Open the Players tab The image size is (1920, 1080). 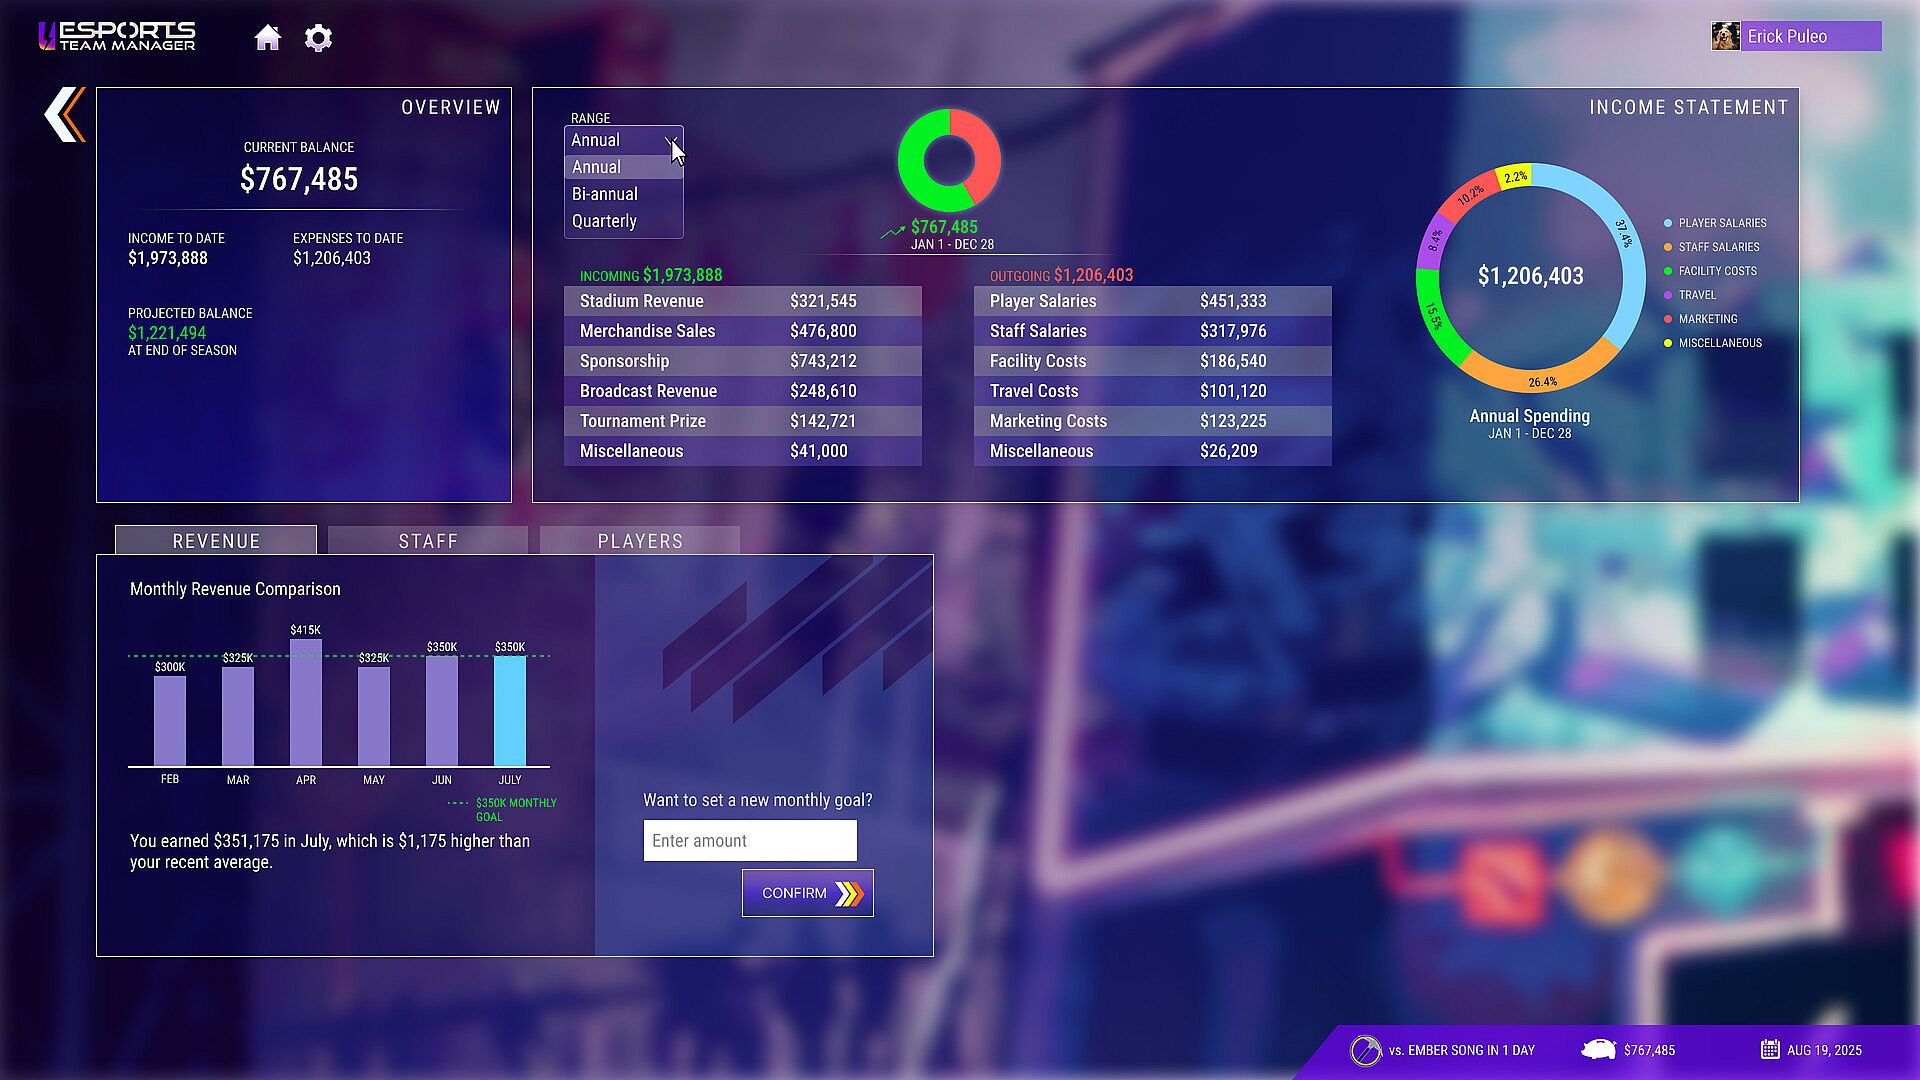[x=640, y=541]
